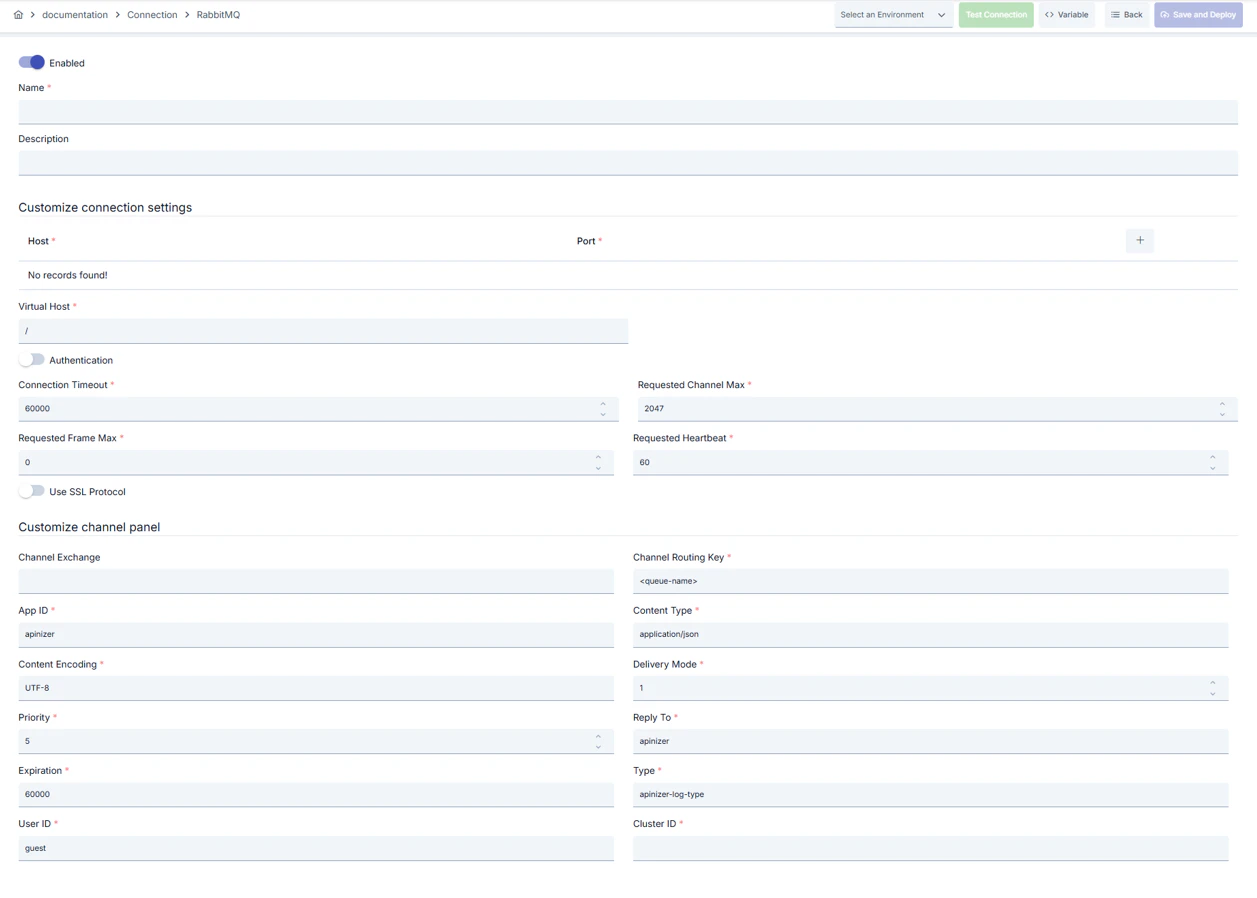
Task: Increase Requested Channel Max value
Action: click(x=1222, y=404)
